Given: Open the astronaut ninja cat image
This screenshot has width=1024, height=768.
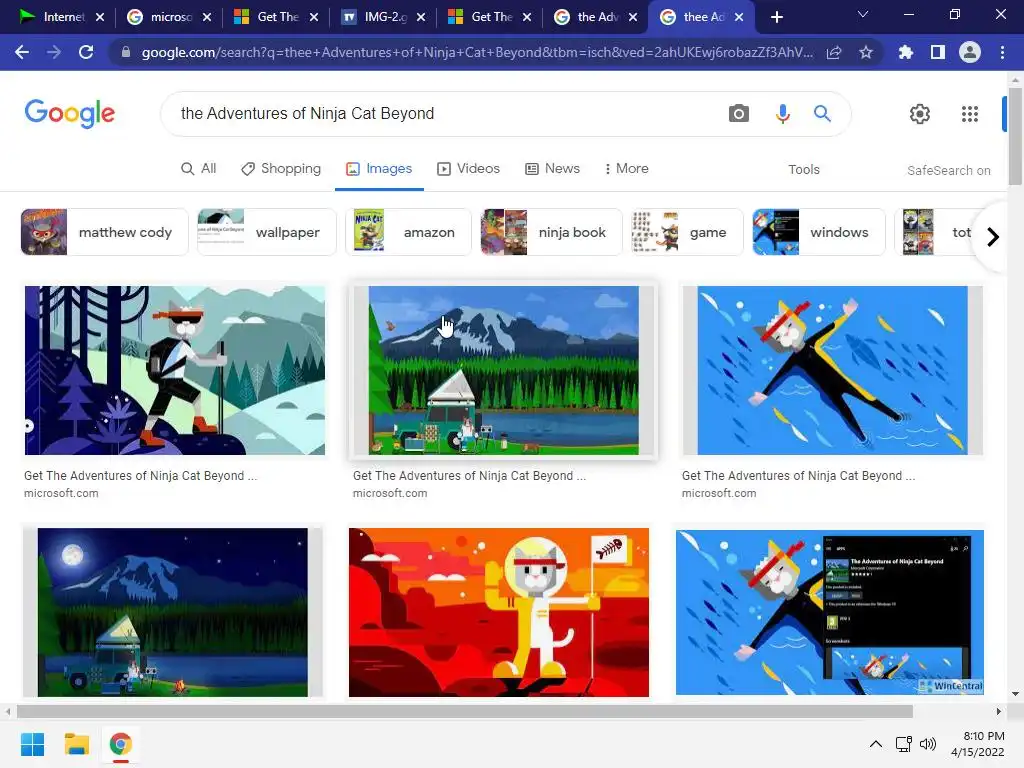Looking at the screenshot, I should pos(499,612).
